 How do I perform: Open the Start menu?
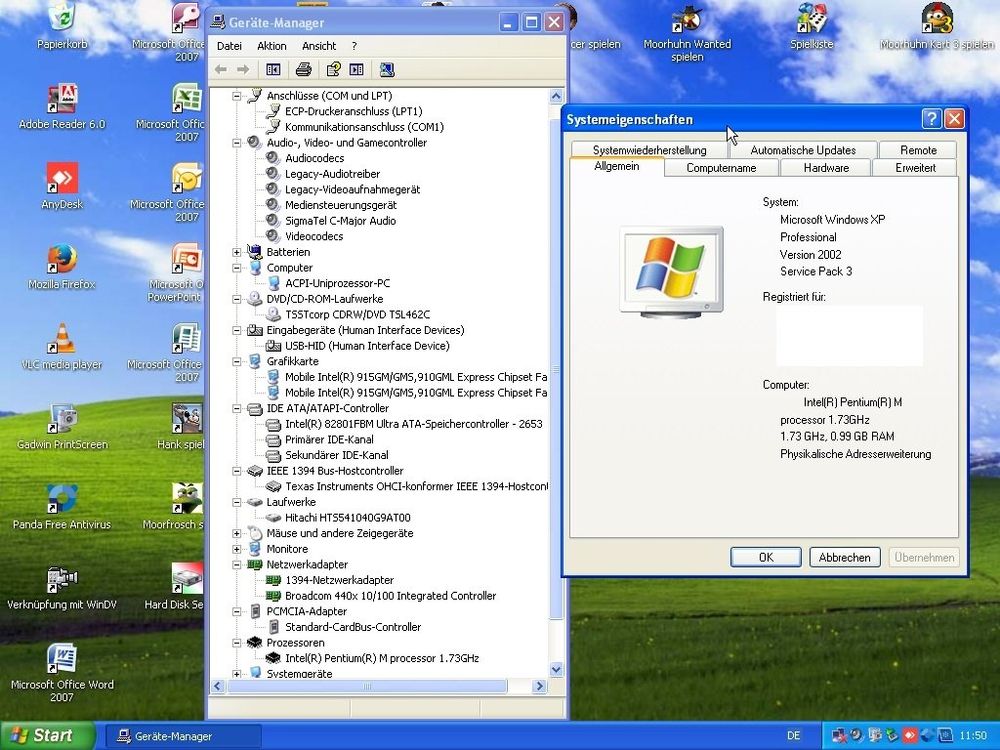(x=46, y=735)
